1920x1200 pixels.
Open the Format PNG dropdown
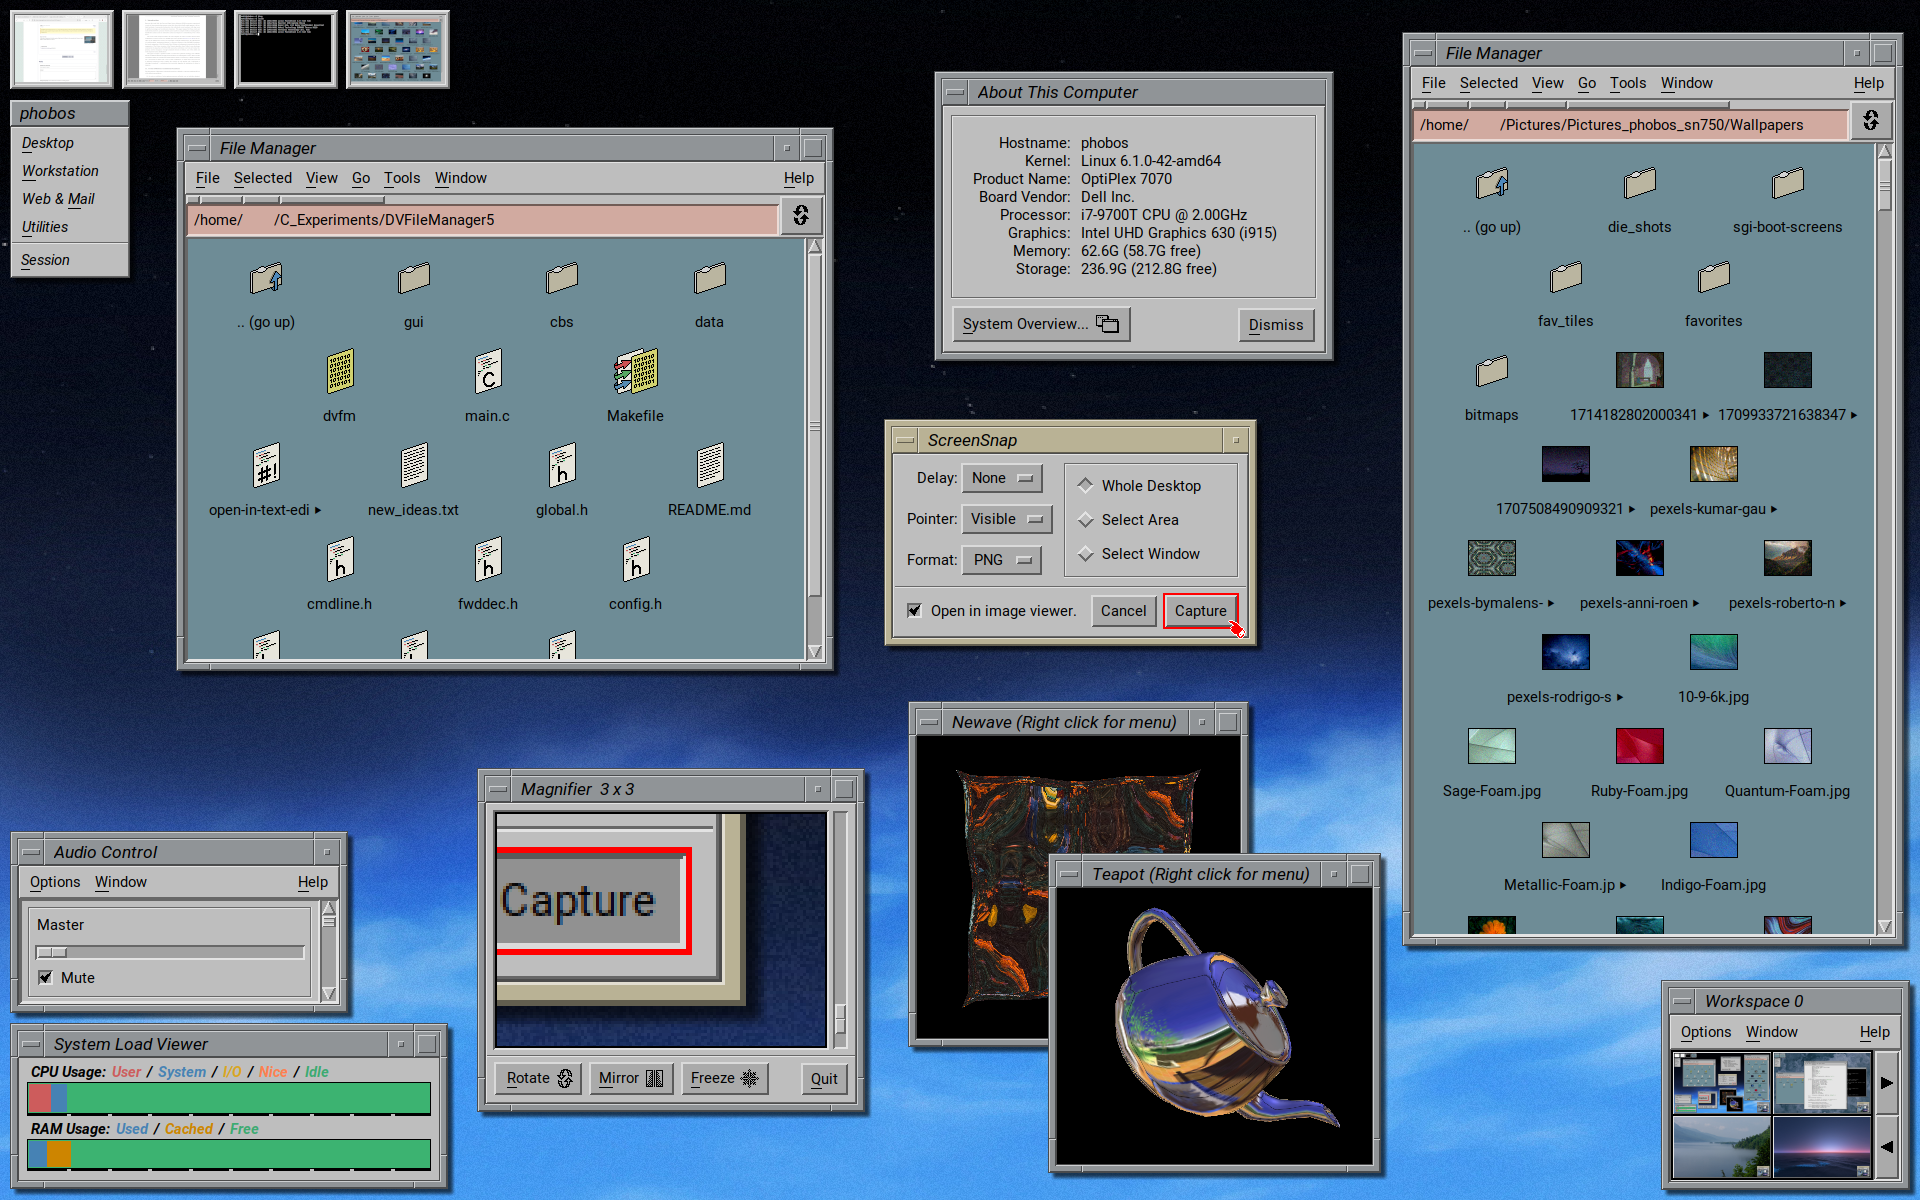click(1002, 560)
